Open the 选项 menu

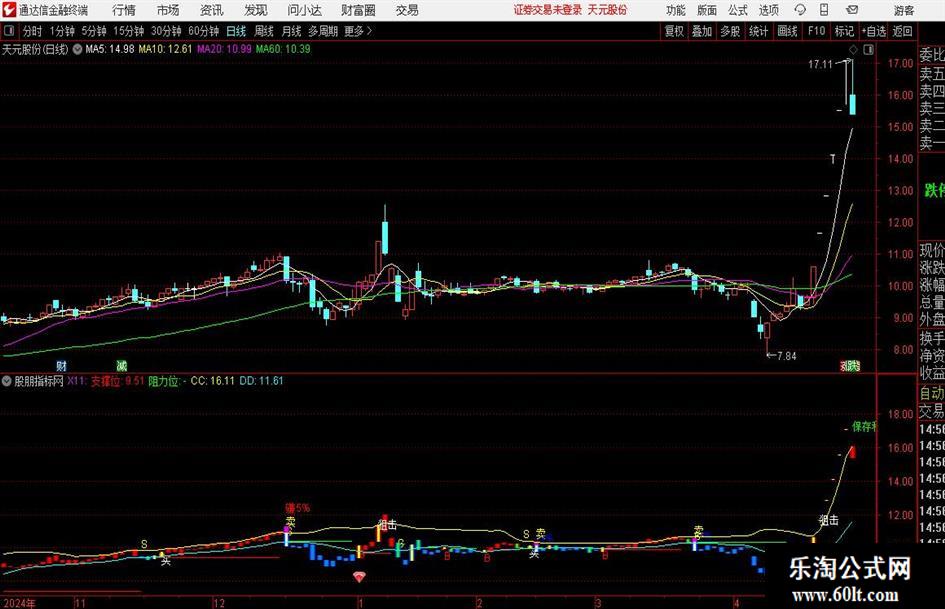768,10
